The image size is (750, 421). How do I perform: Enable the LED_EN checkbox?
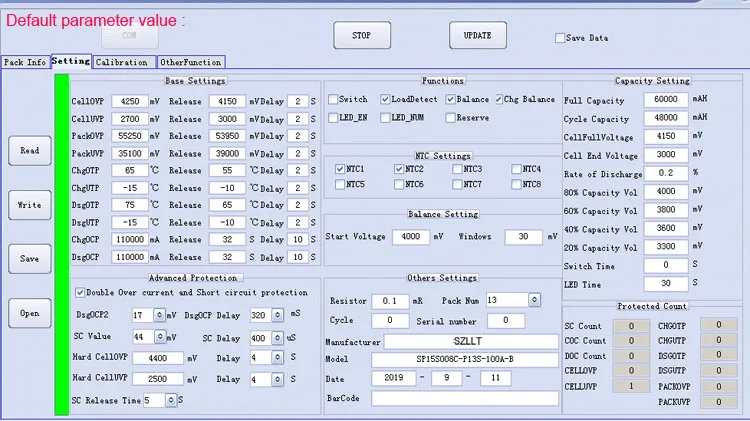coord(333,117)
